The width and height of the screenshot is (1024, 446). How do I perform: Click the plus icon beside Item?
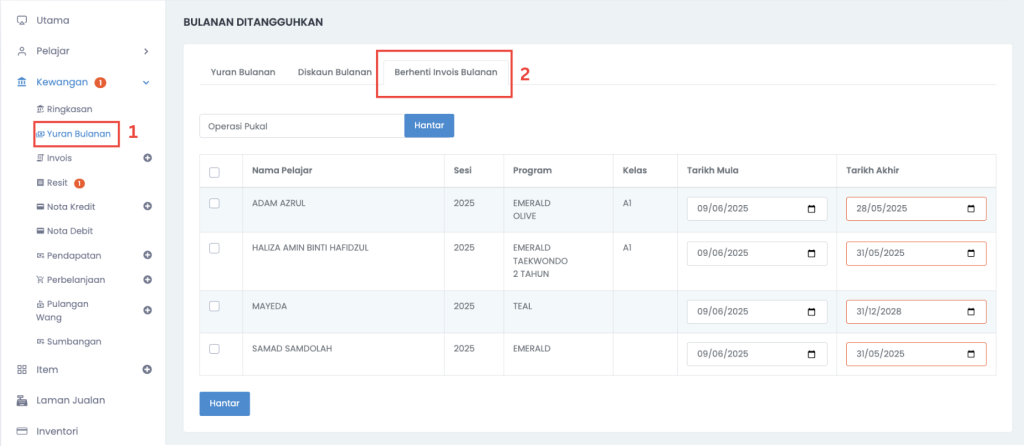tap(148, 370)
